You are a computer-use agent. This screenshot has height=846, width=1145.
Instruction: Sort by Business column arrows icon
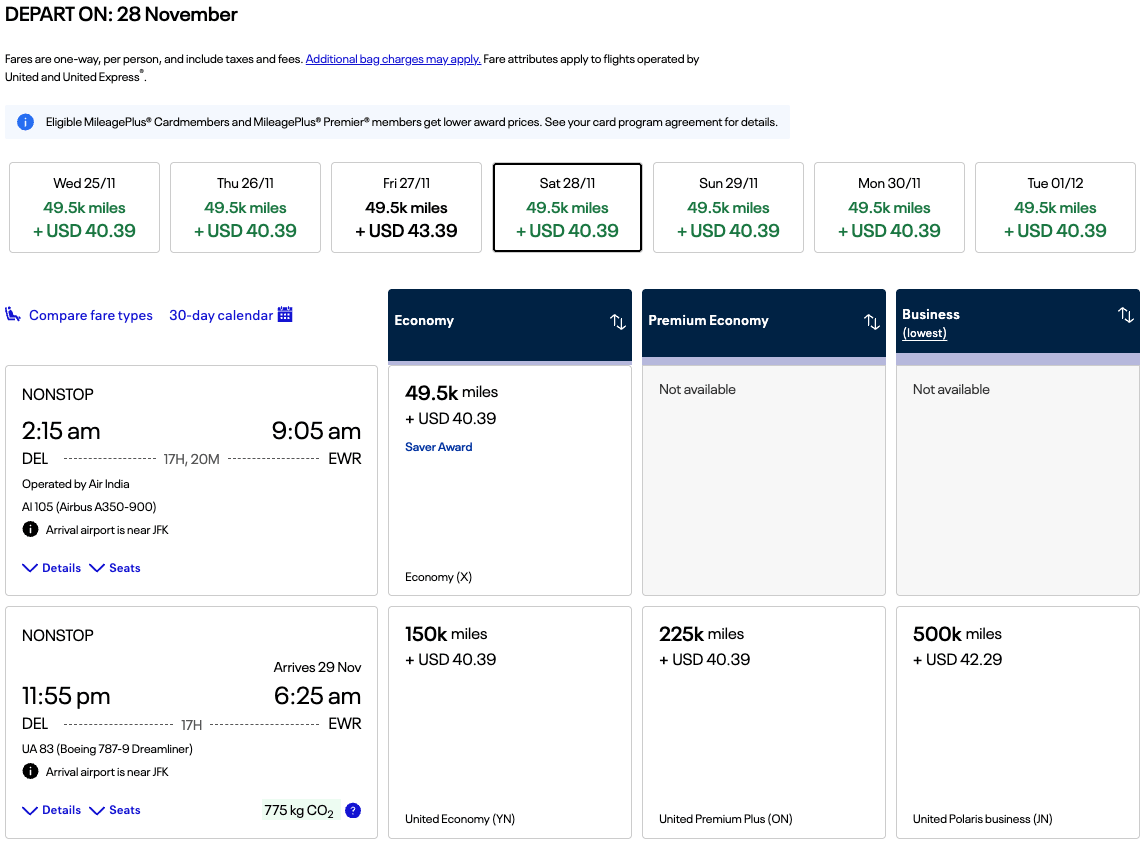pyautogui.click(x=1126, y=315)
